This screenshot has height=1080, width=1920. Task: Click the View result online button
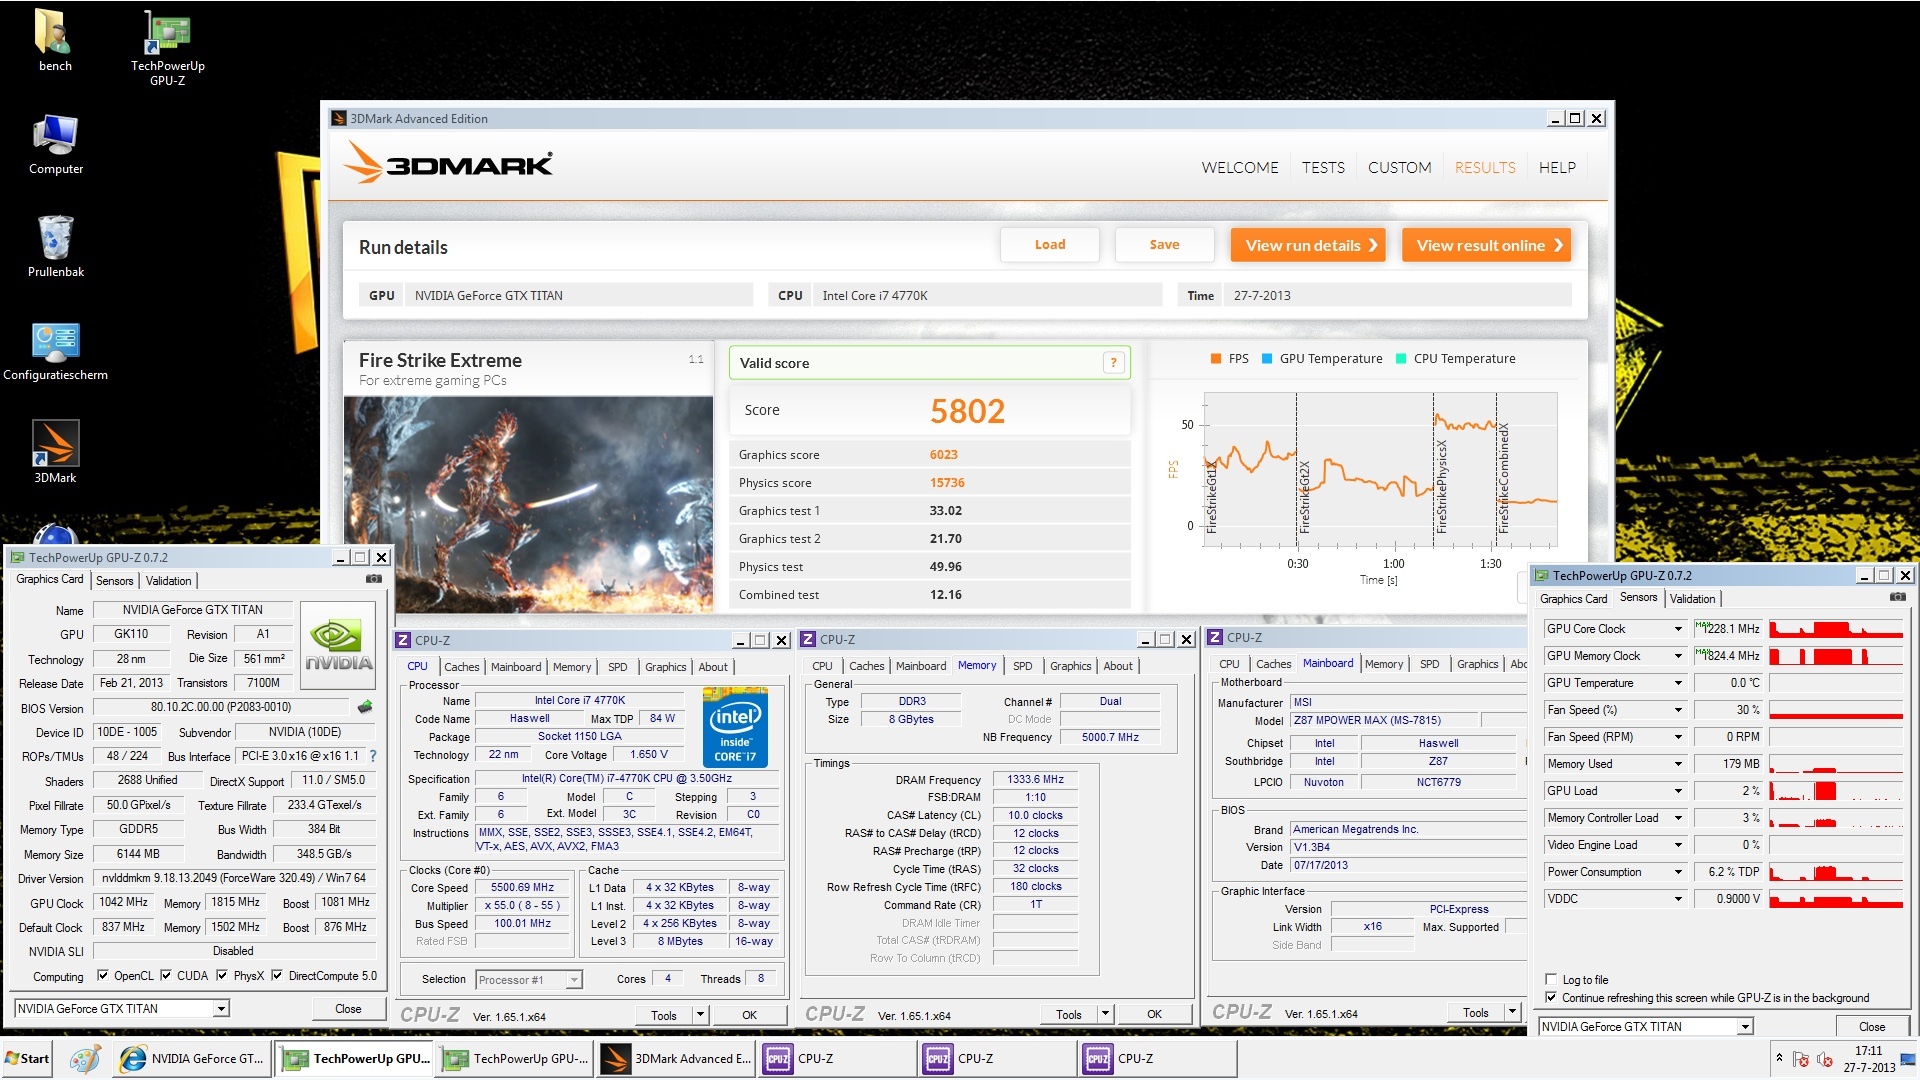pos(1486,245)
